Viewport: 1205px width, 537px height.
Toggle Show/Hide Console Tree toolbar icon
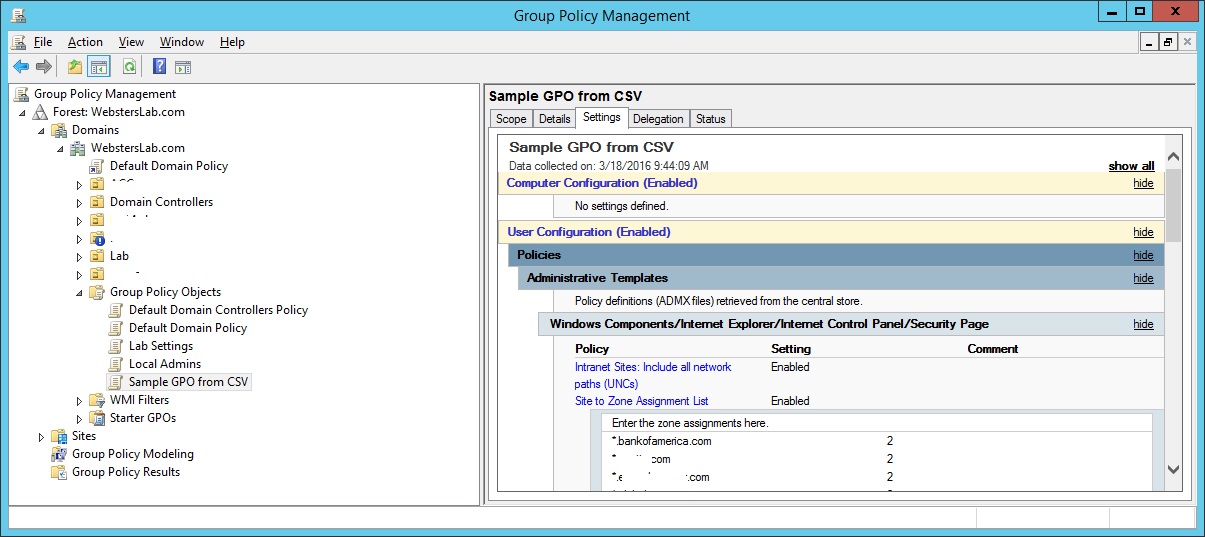coord(98,67)
